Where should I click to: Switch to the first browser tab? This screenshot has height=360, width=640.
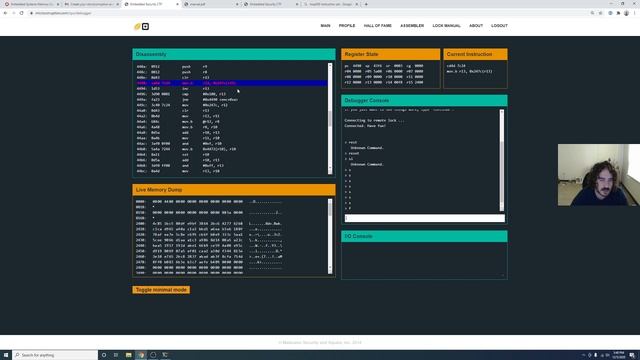coord(32,4)
